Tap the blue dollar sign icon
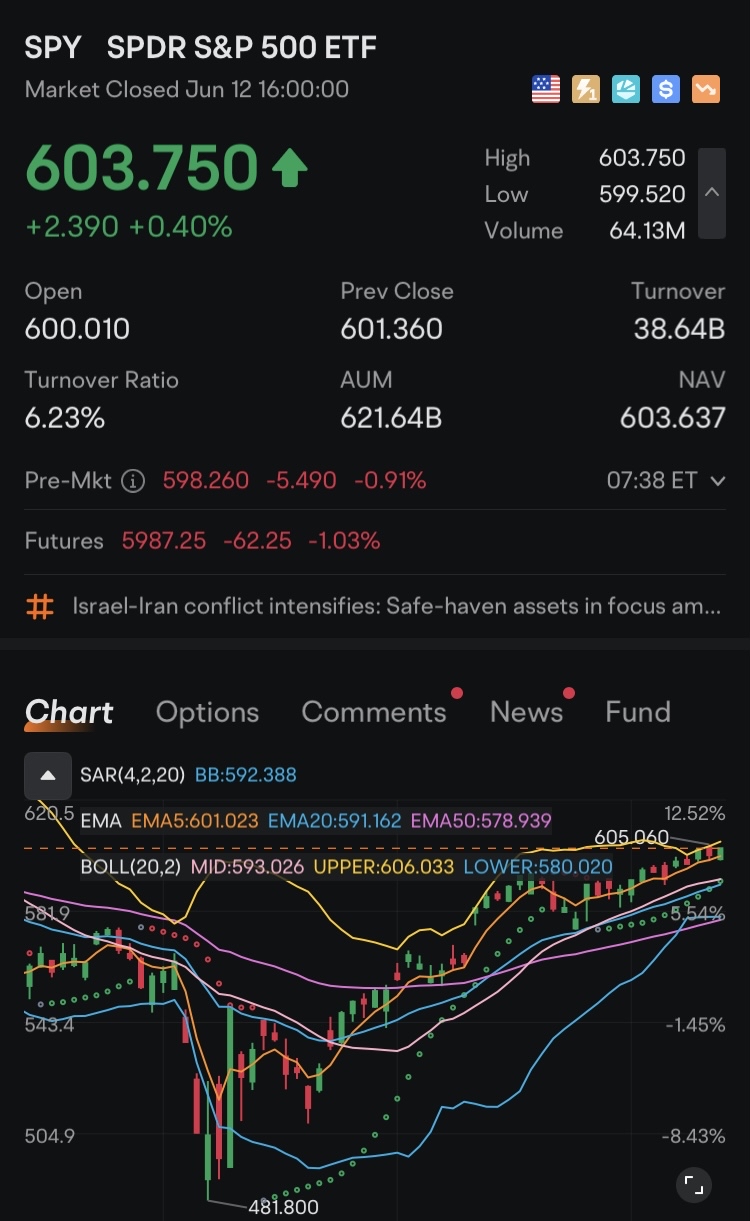Image resolution: width=750 pixels, height=1221 pixels. point(666,90)
